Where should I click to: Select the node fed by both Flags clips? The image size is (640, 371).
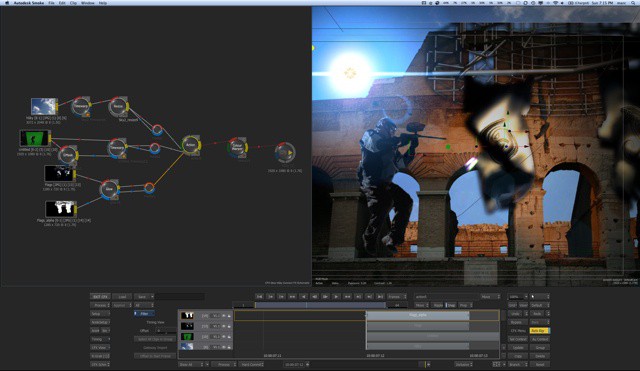click(109, 189)
